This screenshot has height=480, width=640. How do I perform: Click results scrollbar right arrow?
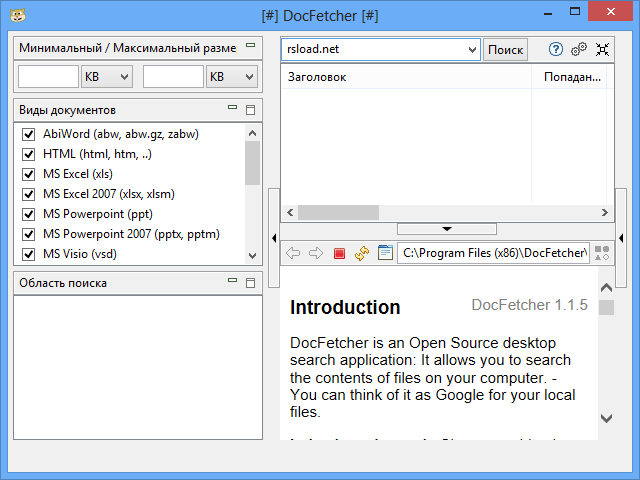pos(604,213)
